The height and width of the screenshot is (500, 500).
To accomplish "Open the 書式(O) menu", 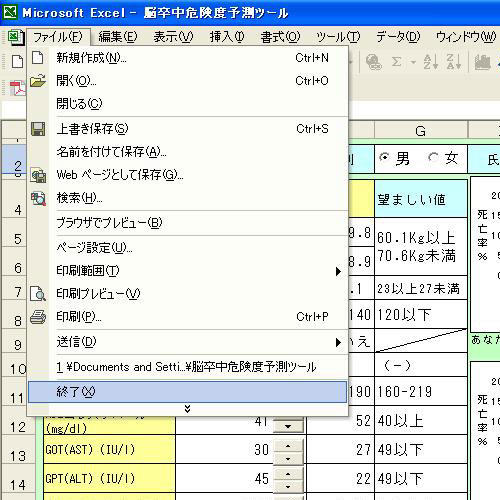I will pyautogui.click(x=280, y=37).
